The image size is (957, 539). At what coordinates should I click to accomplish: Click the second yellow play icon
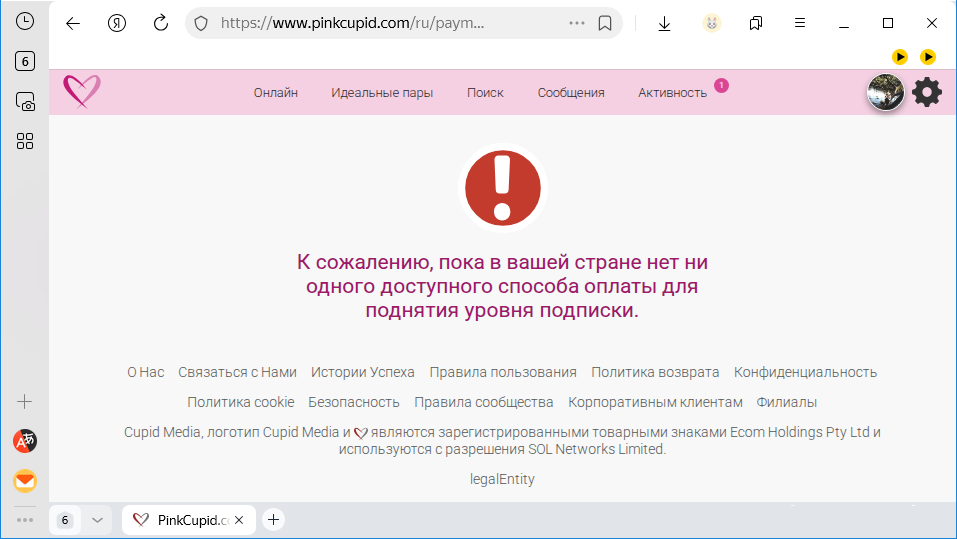tap(928, 57)
